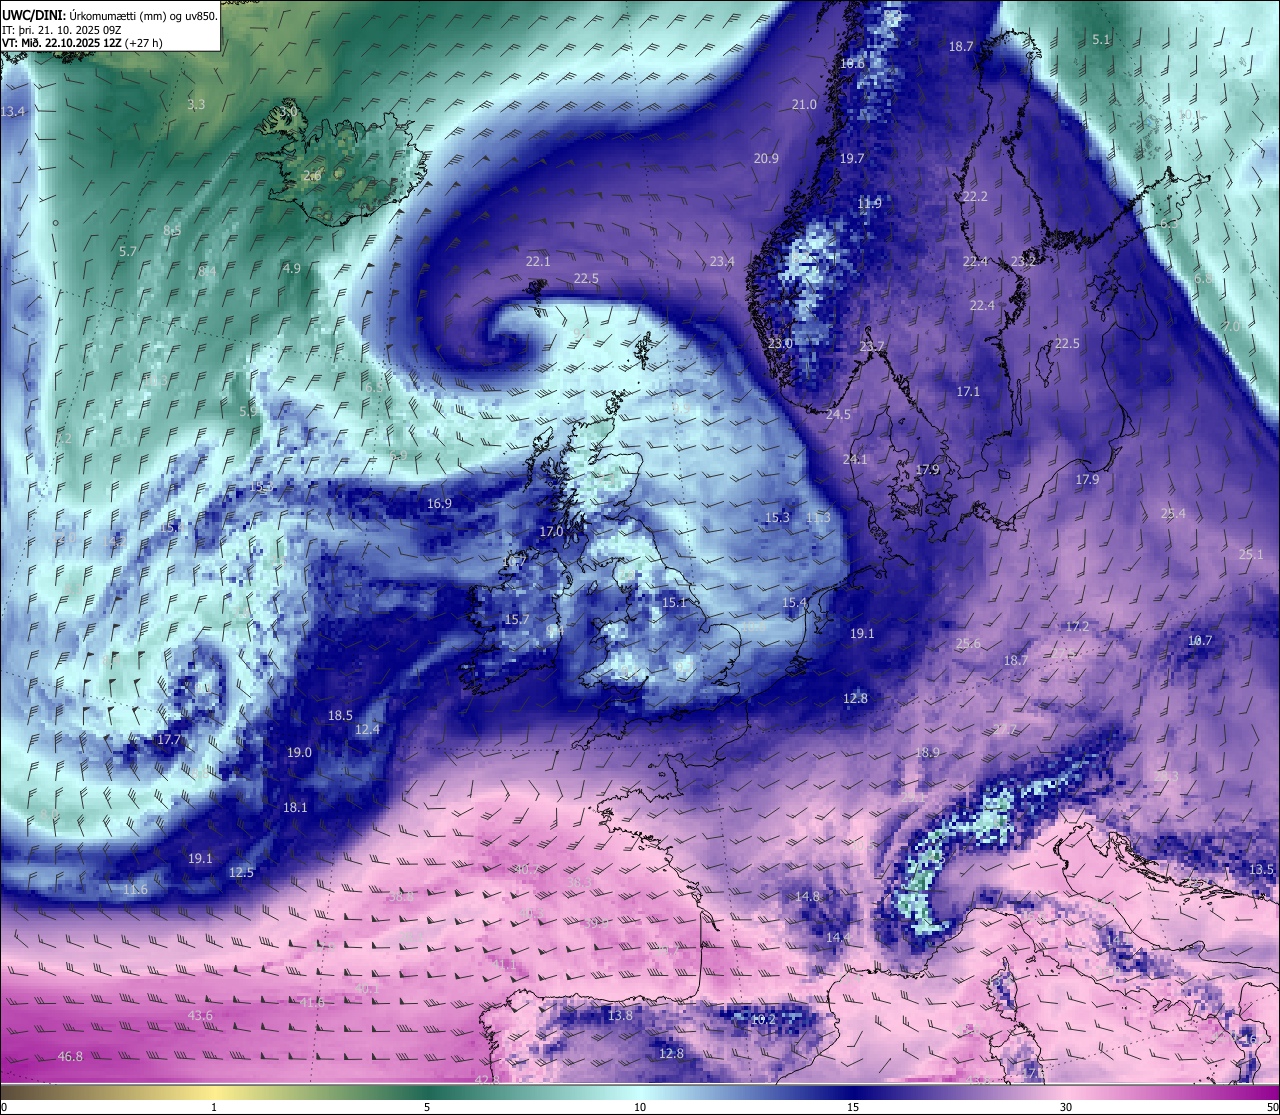Screen dimensions: 1280x1115
Task: Click the 20.9 value on the map
Action: click(x=766, y=158)
